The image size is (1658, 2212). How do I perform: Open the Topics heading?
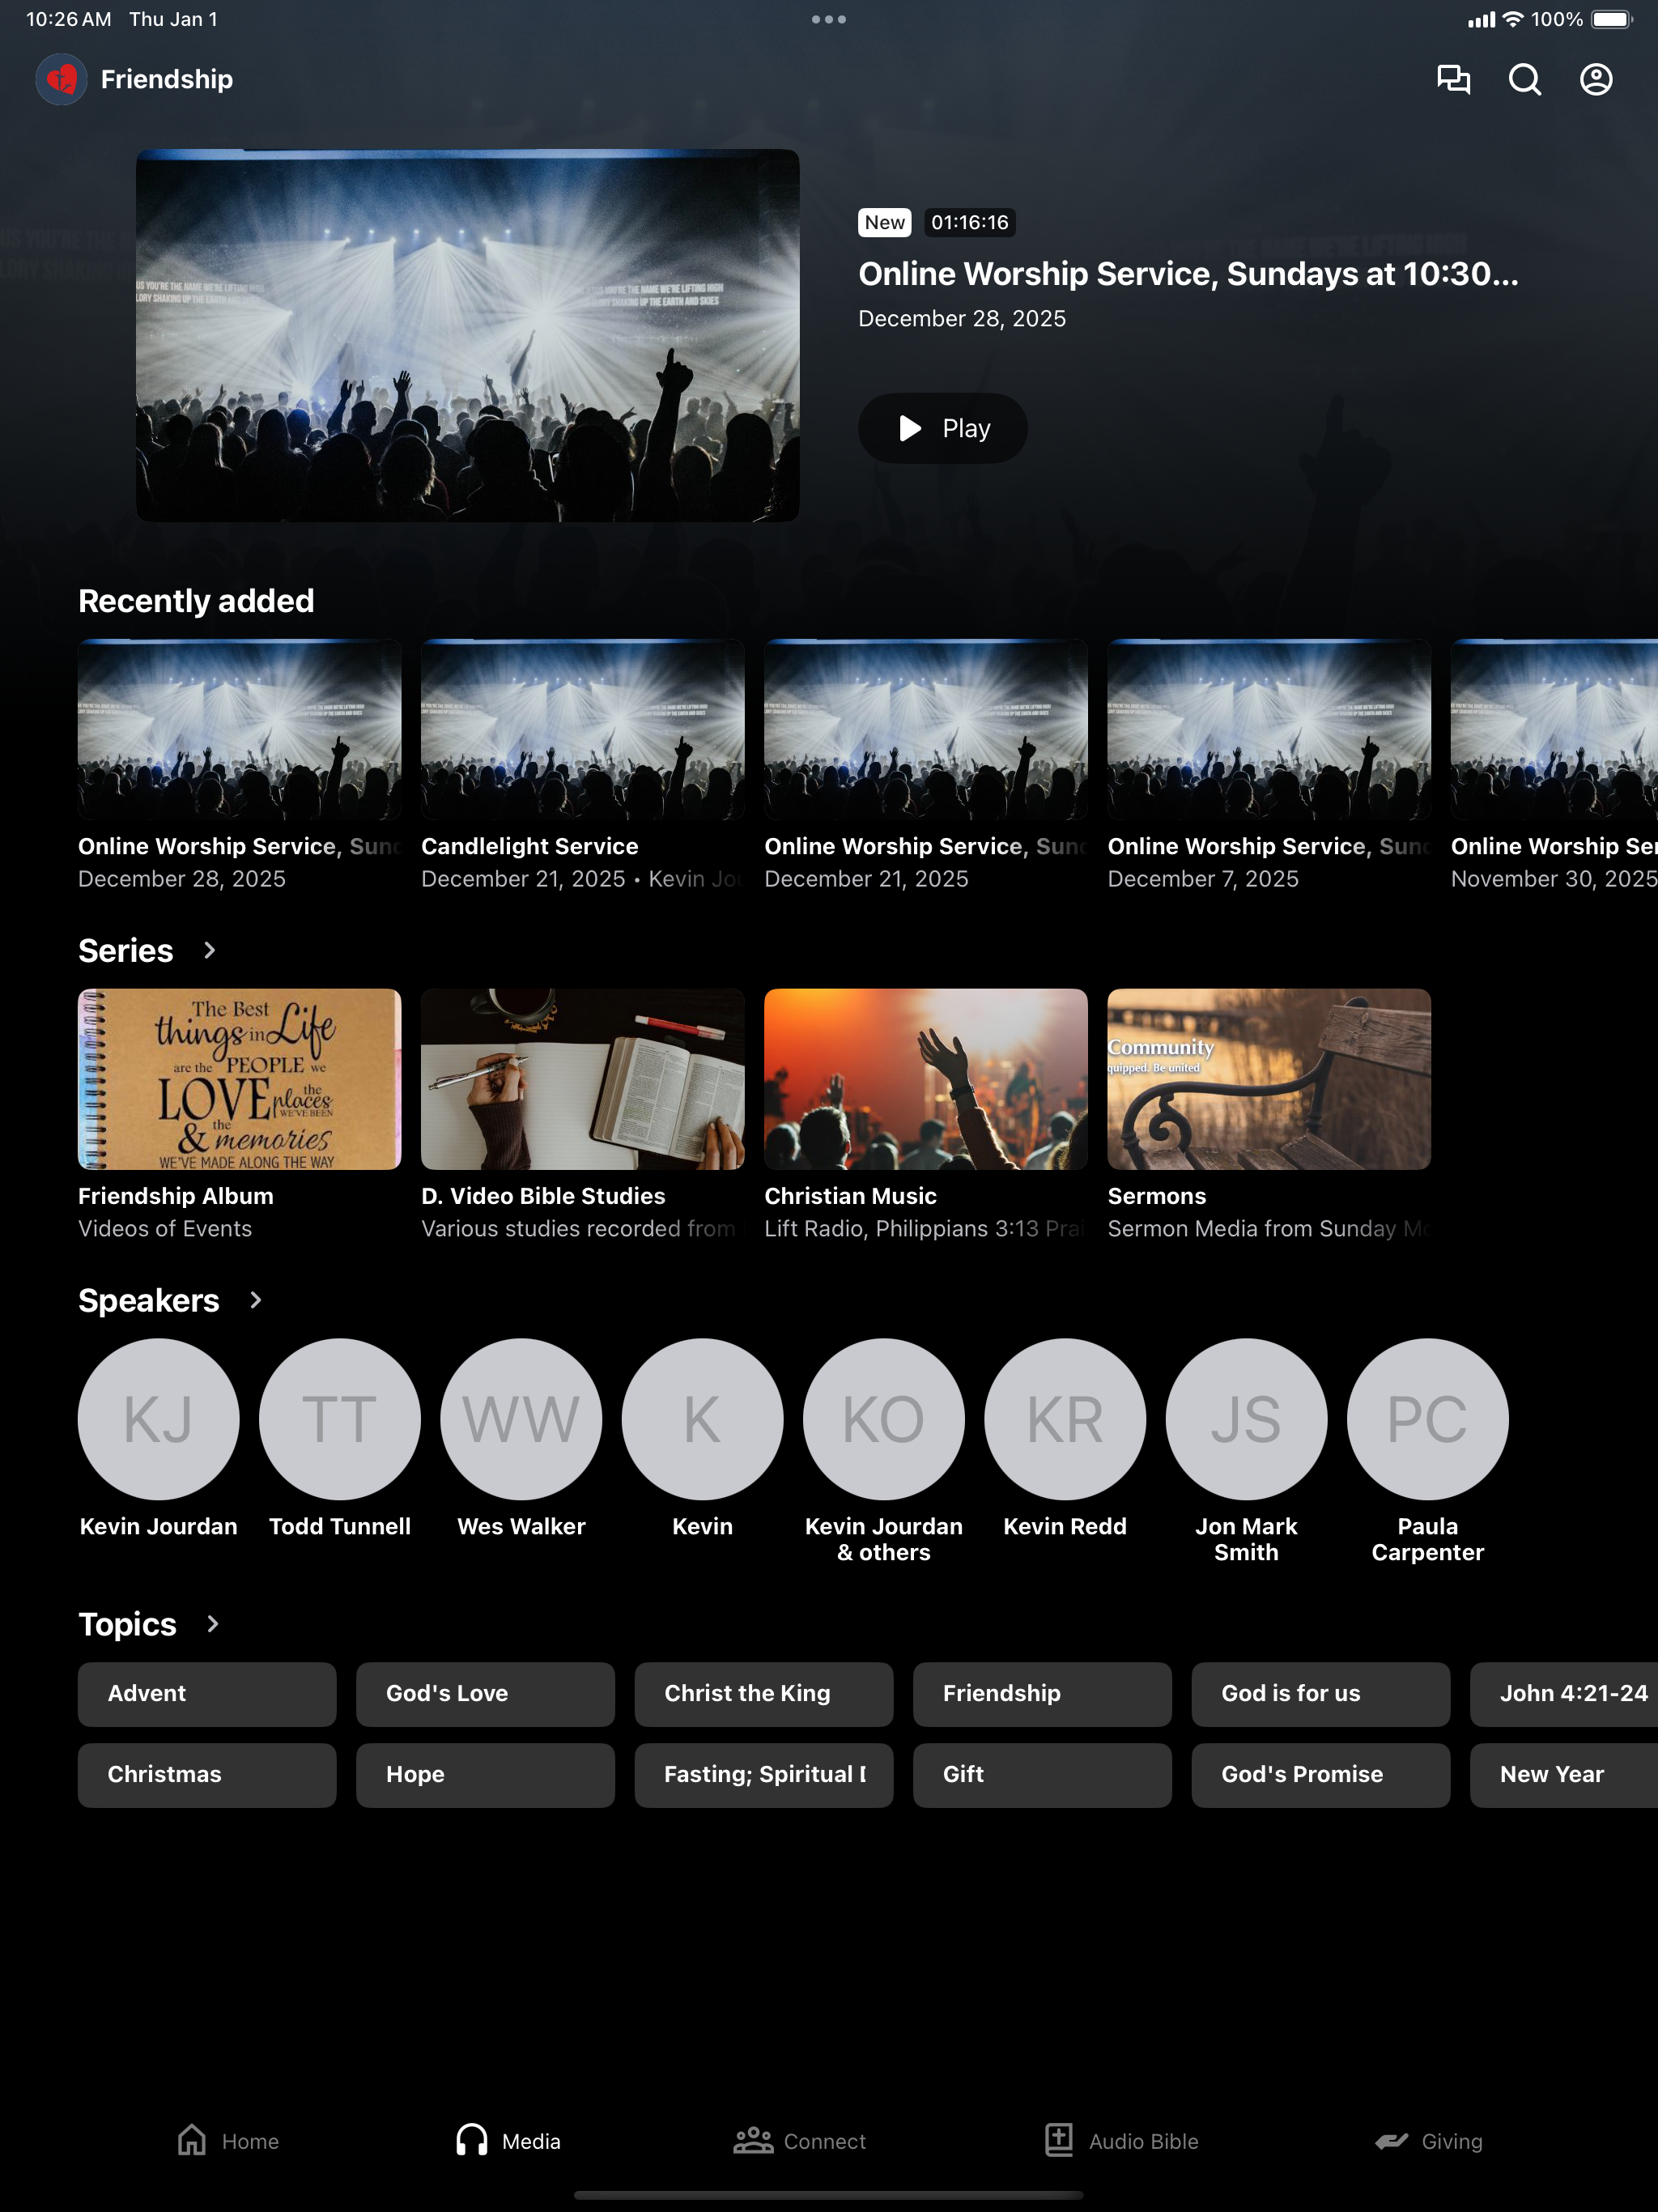pos(127,1624)
